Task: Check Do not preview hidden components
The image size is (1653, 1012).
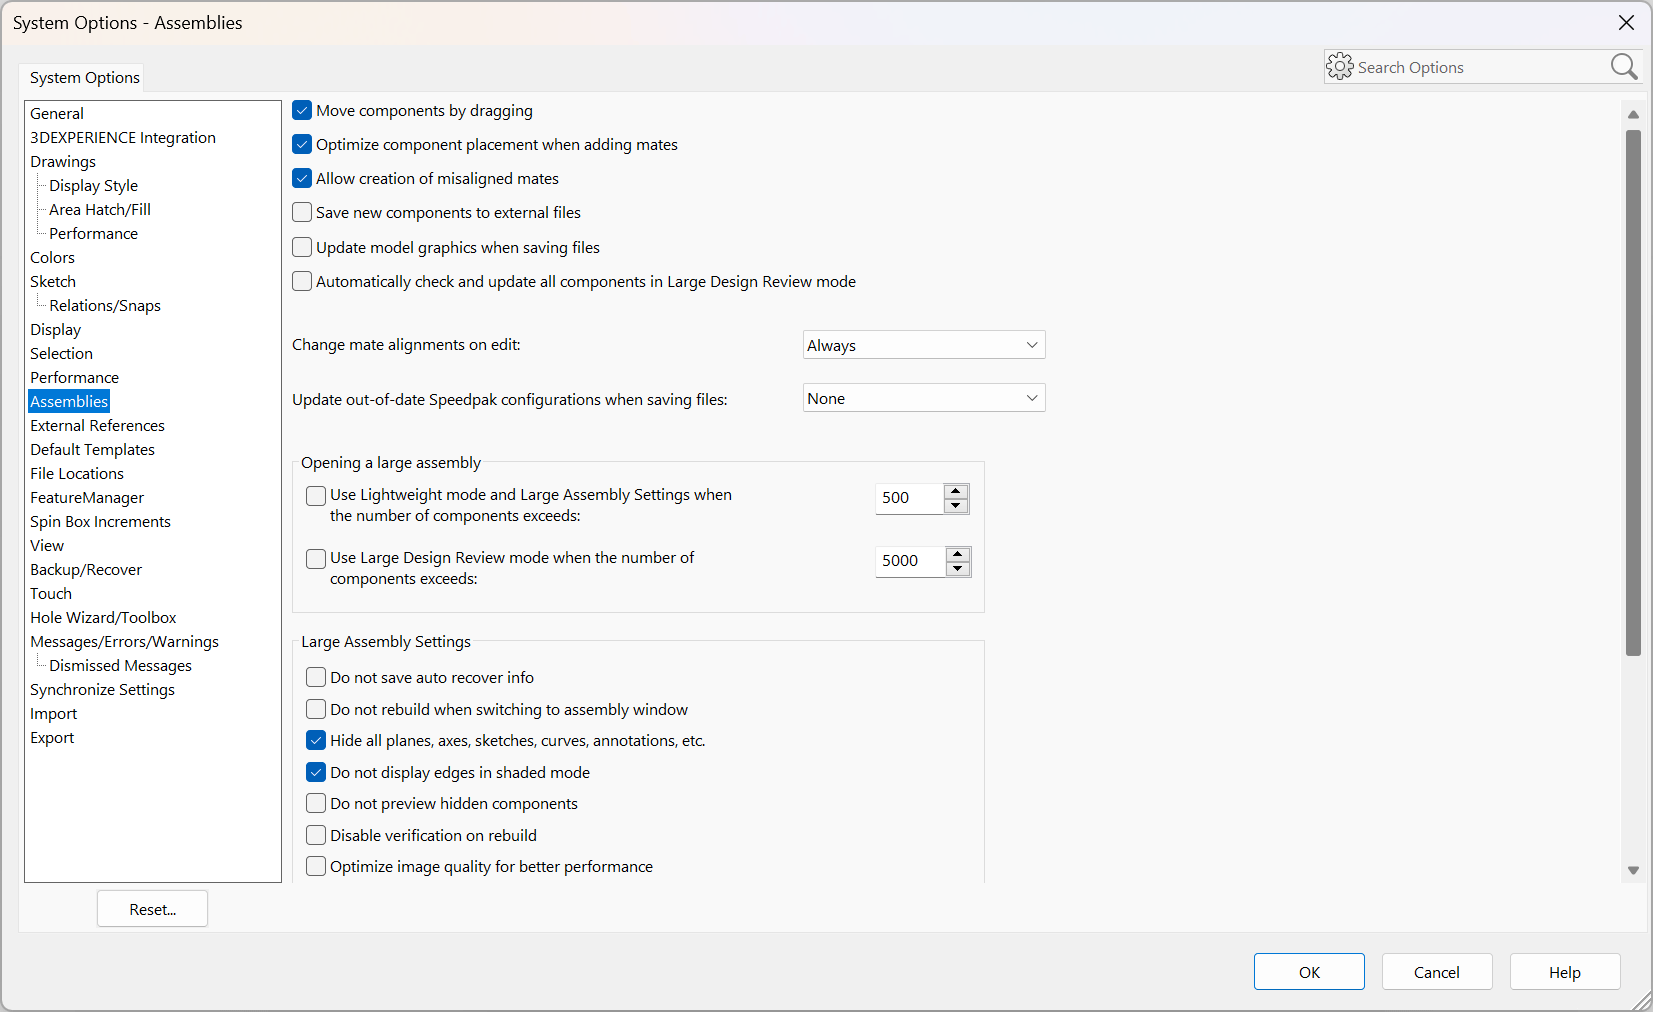Action: [316, 803]
